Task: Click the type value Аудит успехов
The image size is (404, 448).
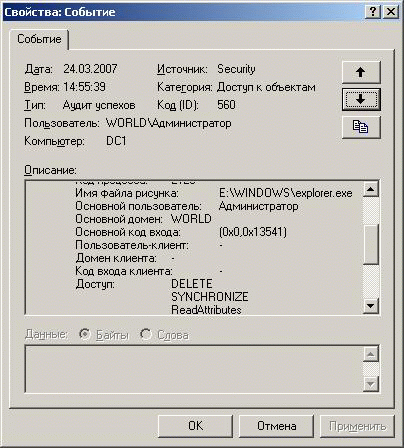Action: pyautogui.click(x=99, y=105)
